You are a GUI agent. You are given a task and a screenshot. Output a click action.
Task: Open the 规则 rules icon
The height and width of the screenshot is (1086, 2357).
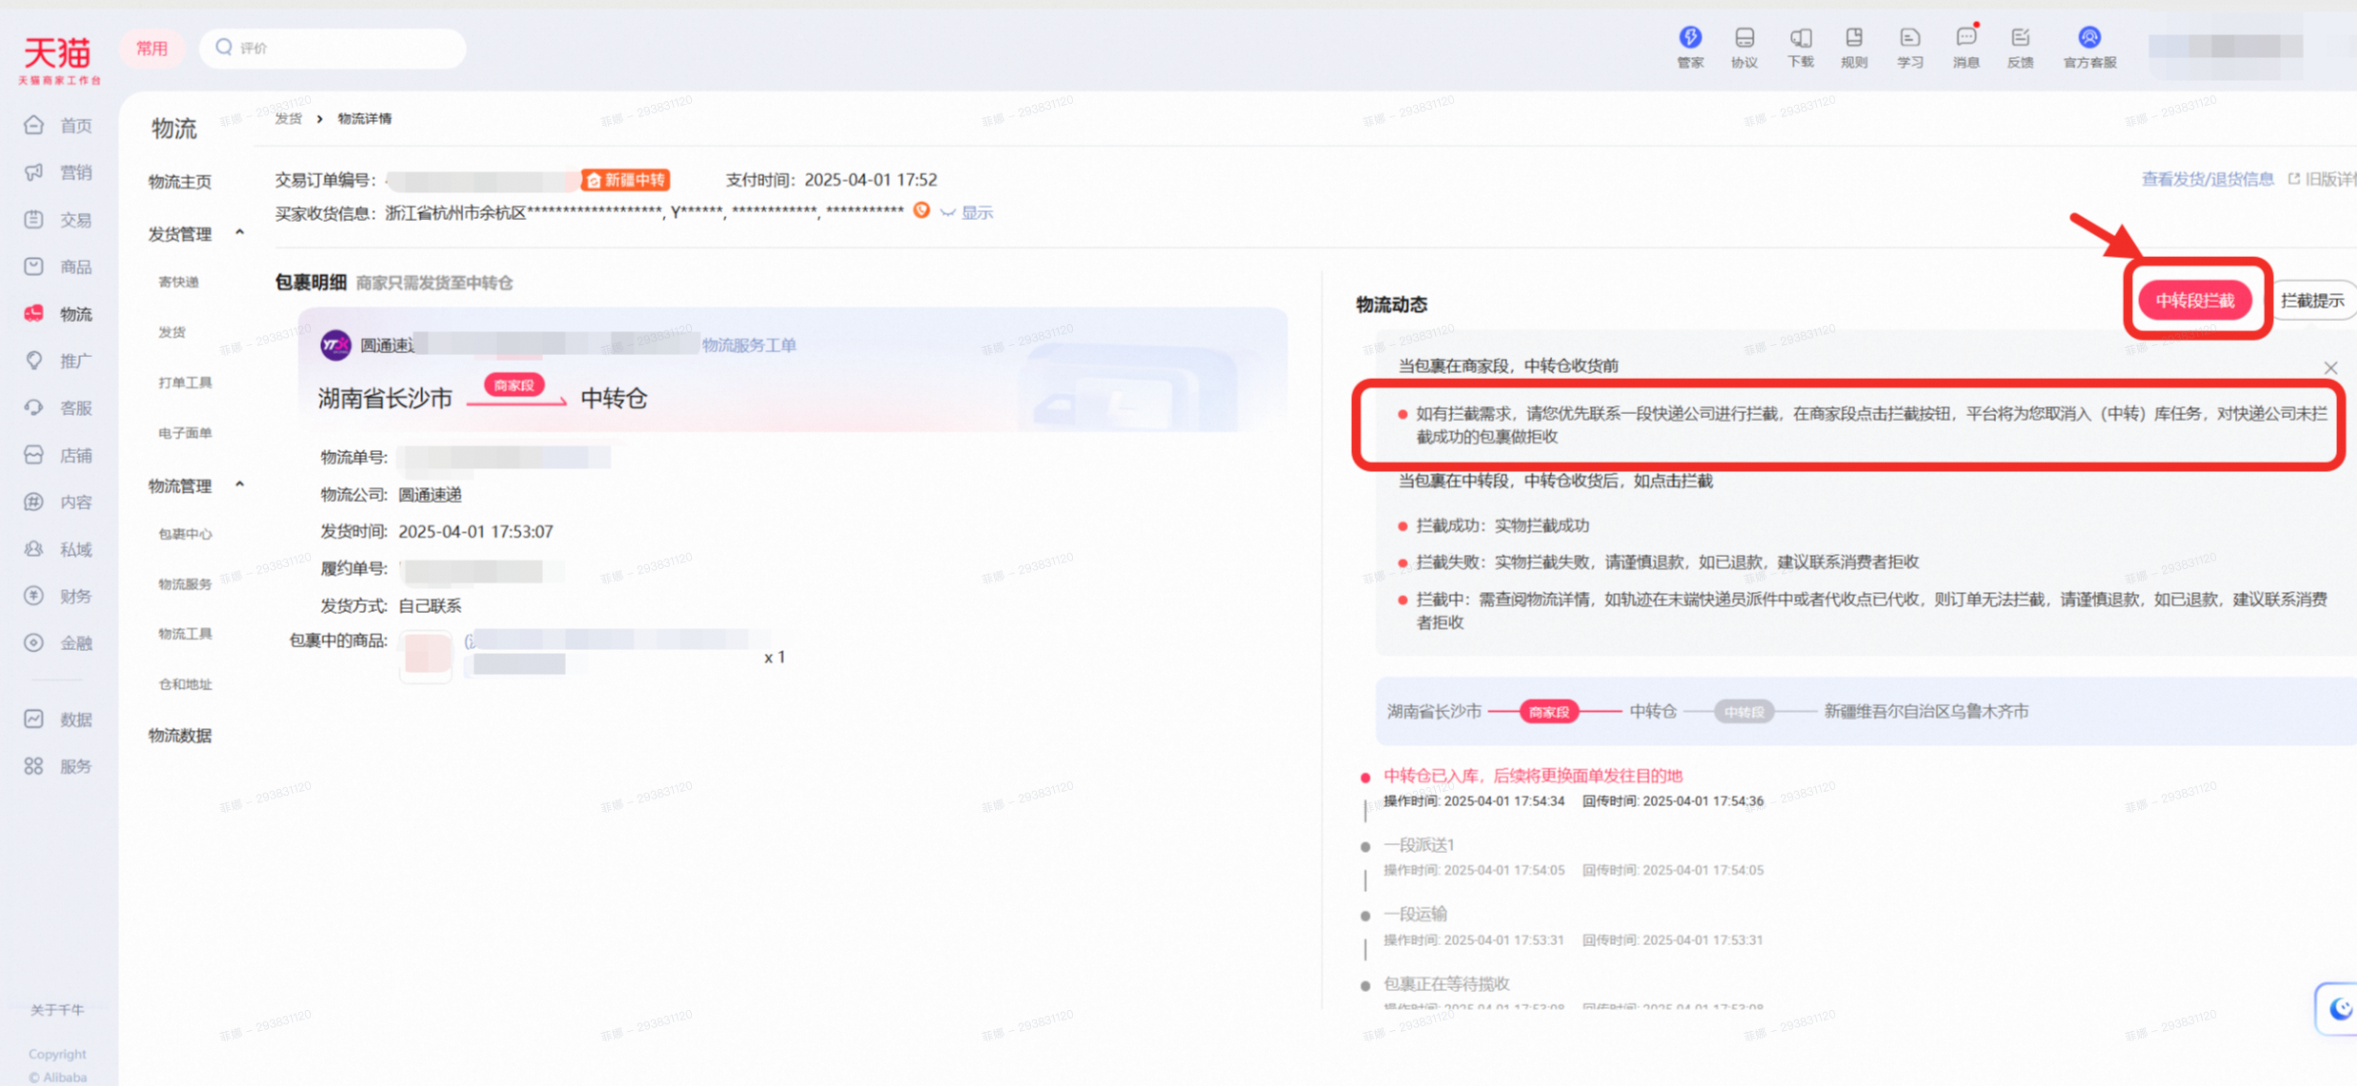click(x=1854, y=46)
